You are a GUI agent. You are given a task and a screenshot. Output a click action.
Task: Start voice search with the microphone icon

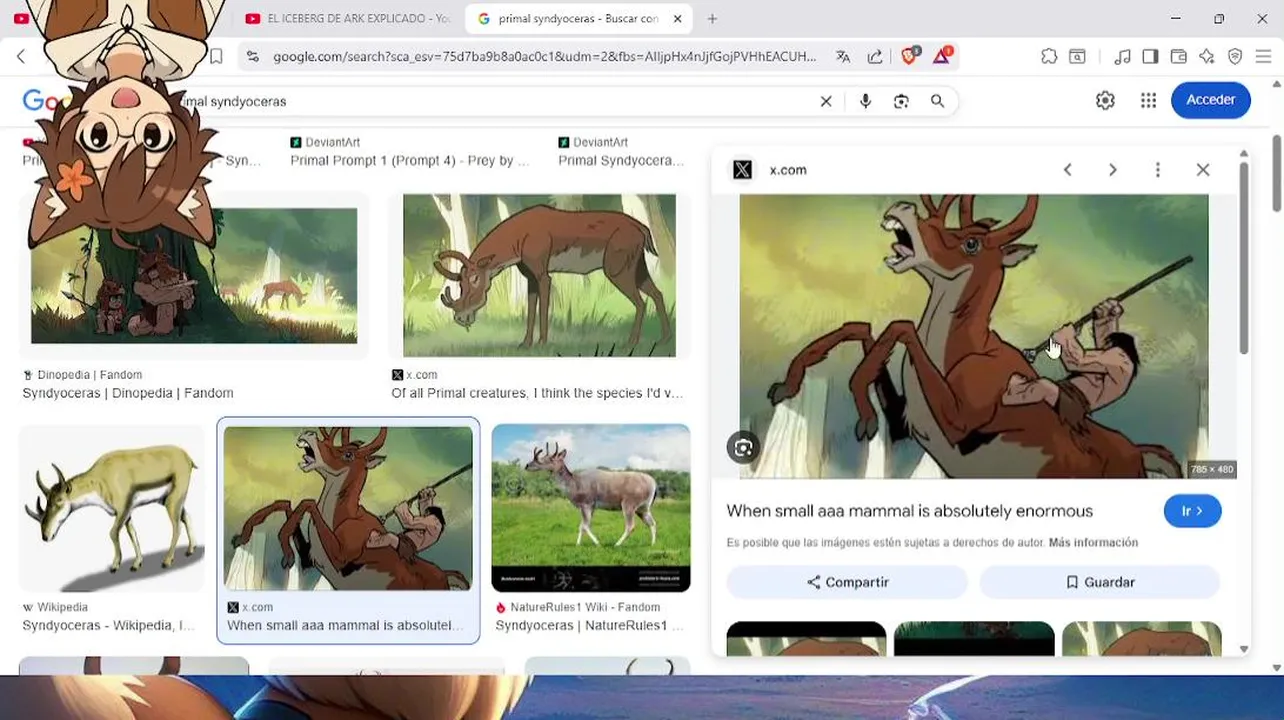click(x=865, y=101)
